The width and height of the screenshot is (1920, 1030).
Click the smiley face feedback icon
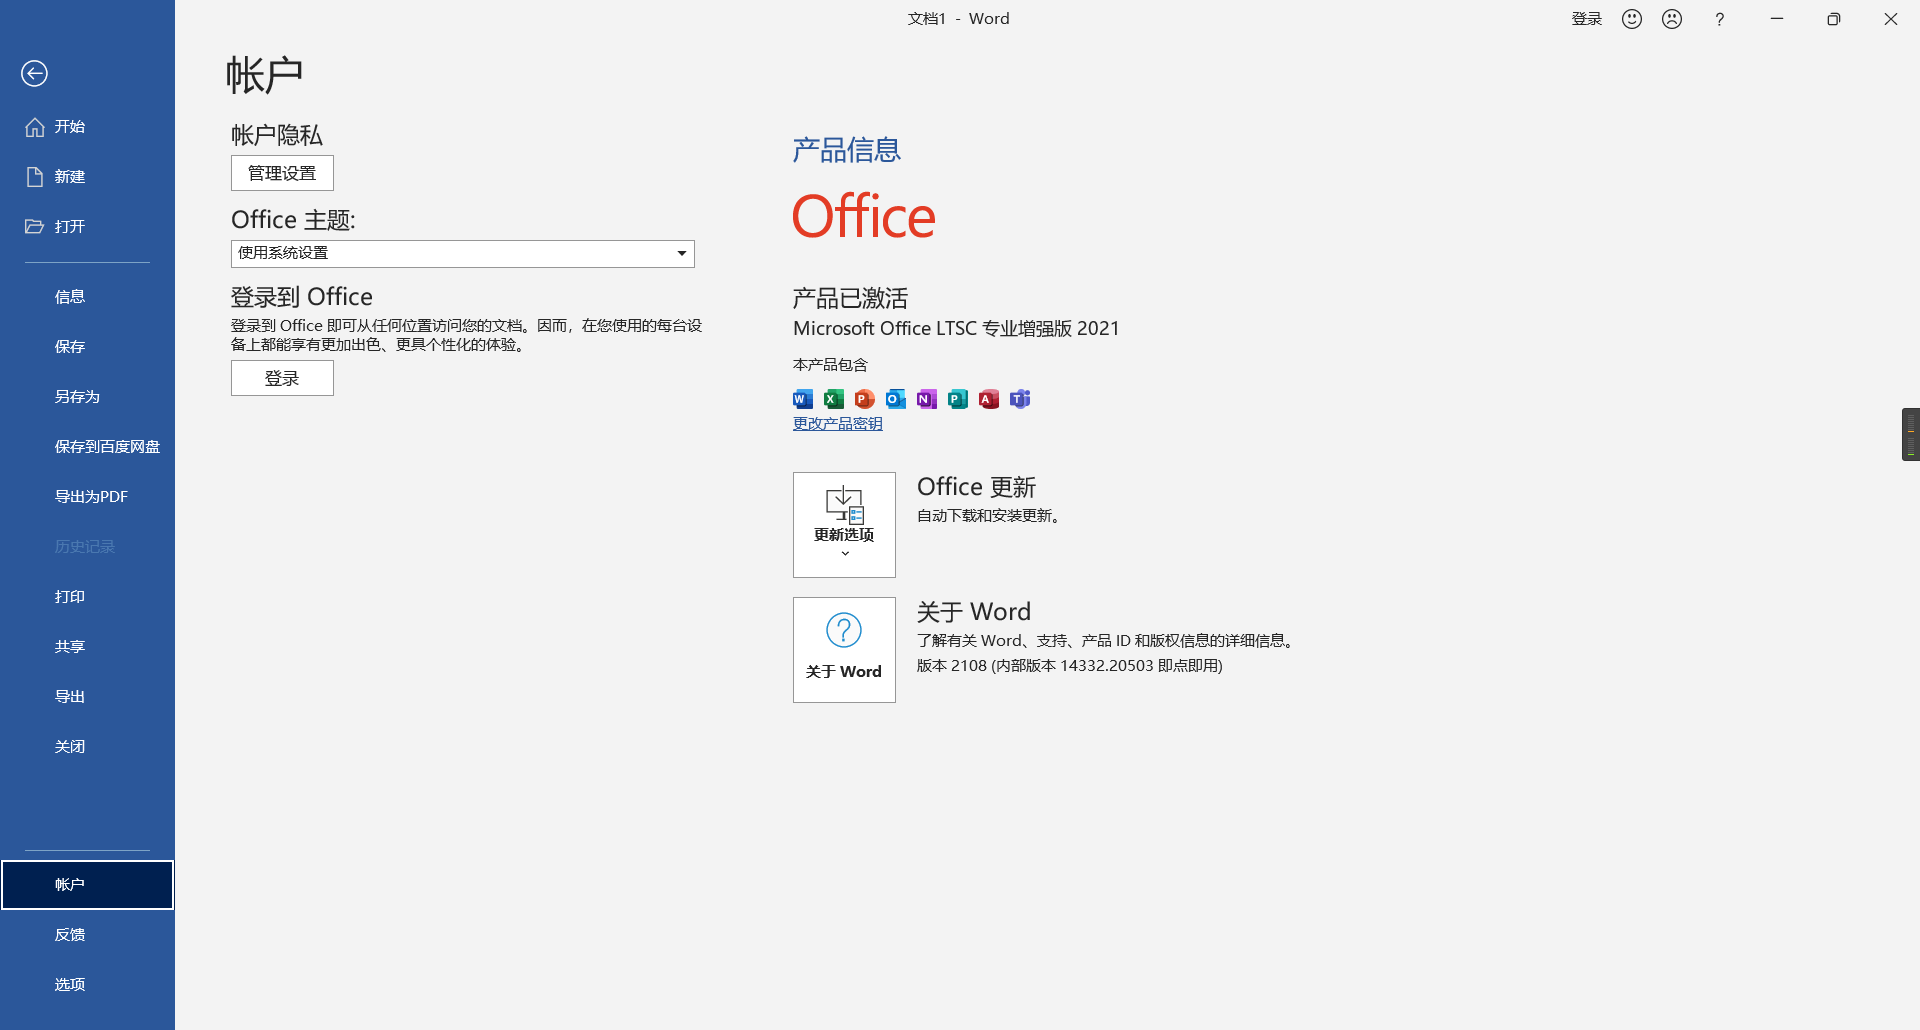(x=1632, y=19)
